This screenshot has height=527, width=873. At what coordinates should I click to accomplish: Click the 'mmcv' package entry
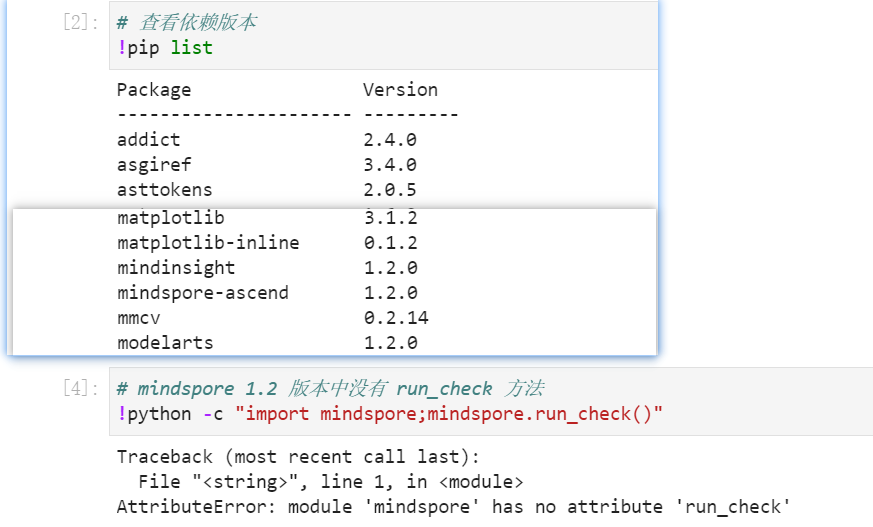(139, 318)
